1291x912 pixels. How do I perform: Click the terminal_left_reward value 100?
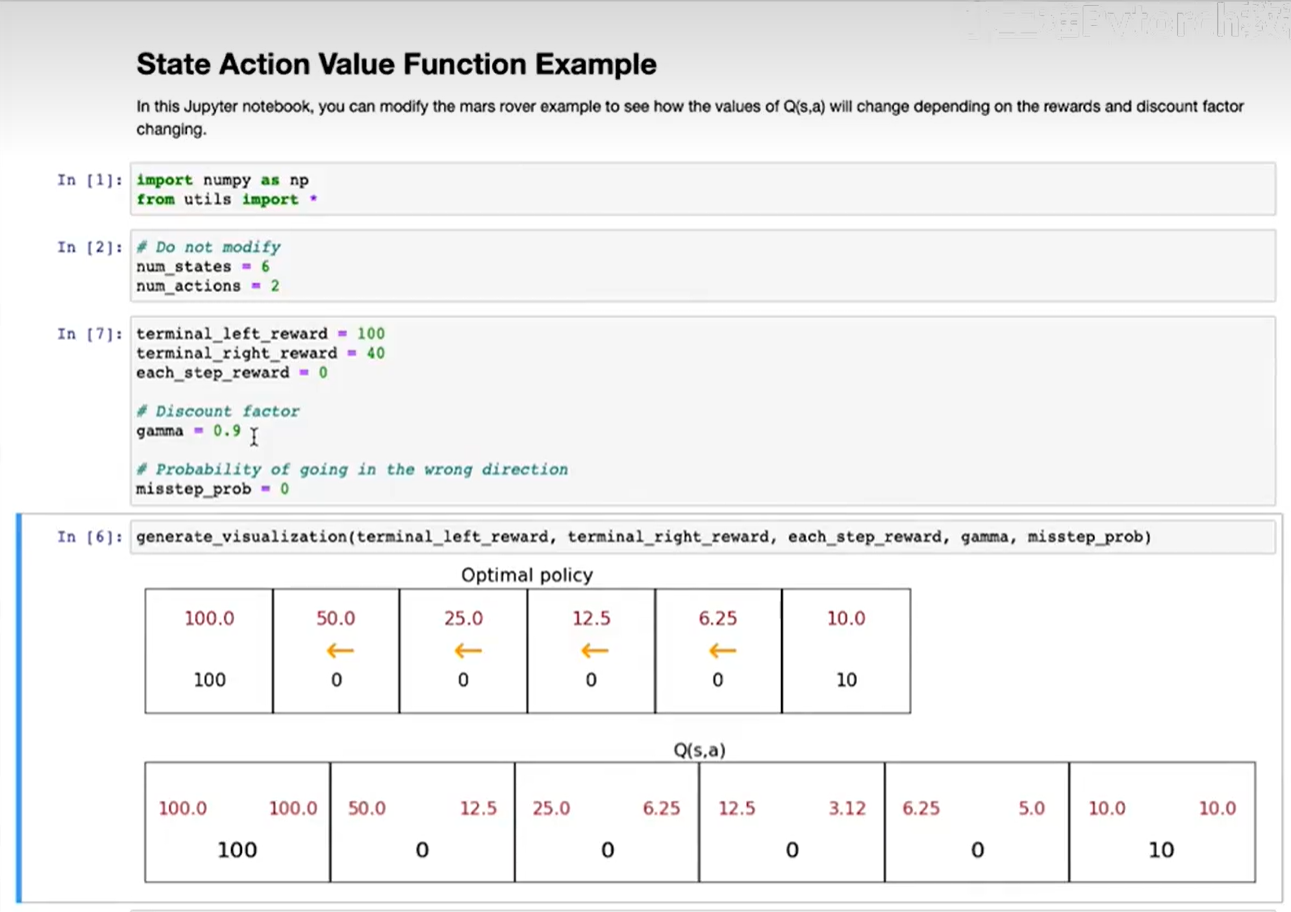click(371, 334)
